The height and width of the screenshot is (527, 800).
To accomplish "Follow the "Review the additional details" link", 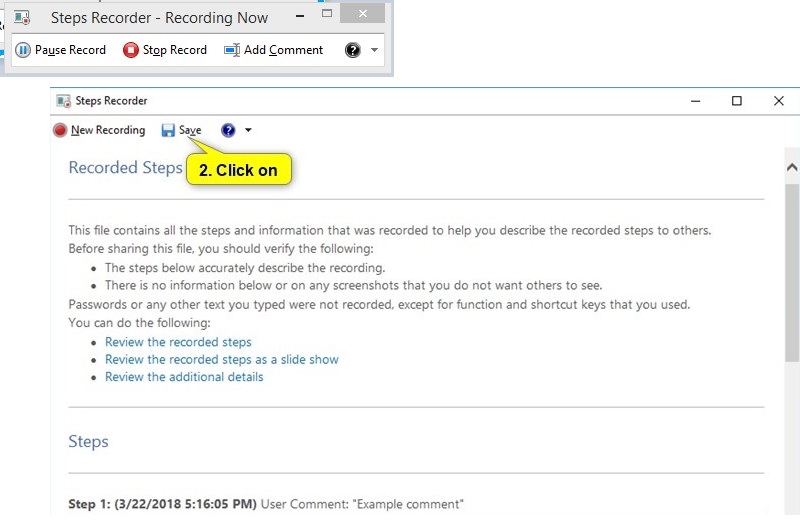I will [184, 377].
